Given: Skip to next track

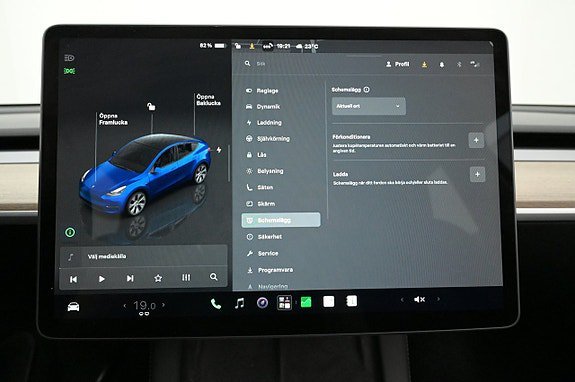Looking at the screenshot, I should 130,279.
